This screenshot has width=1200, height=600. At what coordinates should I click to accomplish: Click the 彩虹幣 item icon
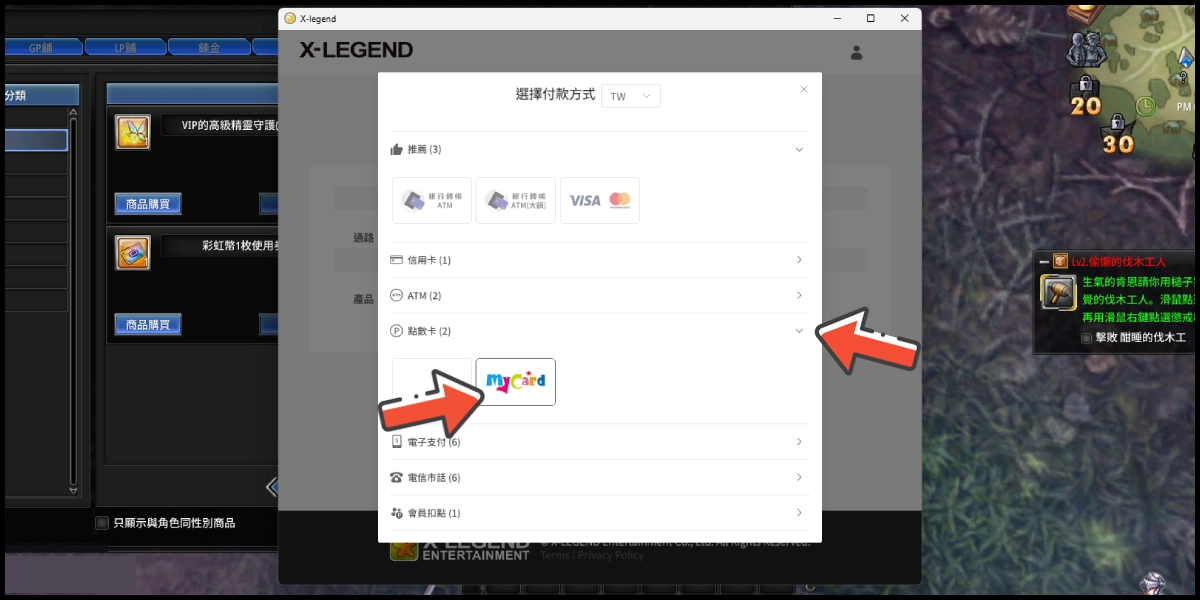[132, 252]
